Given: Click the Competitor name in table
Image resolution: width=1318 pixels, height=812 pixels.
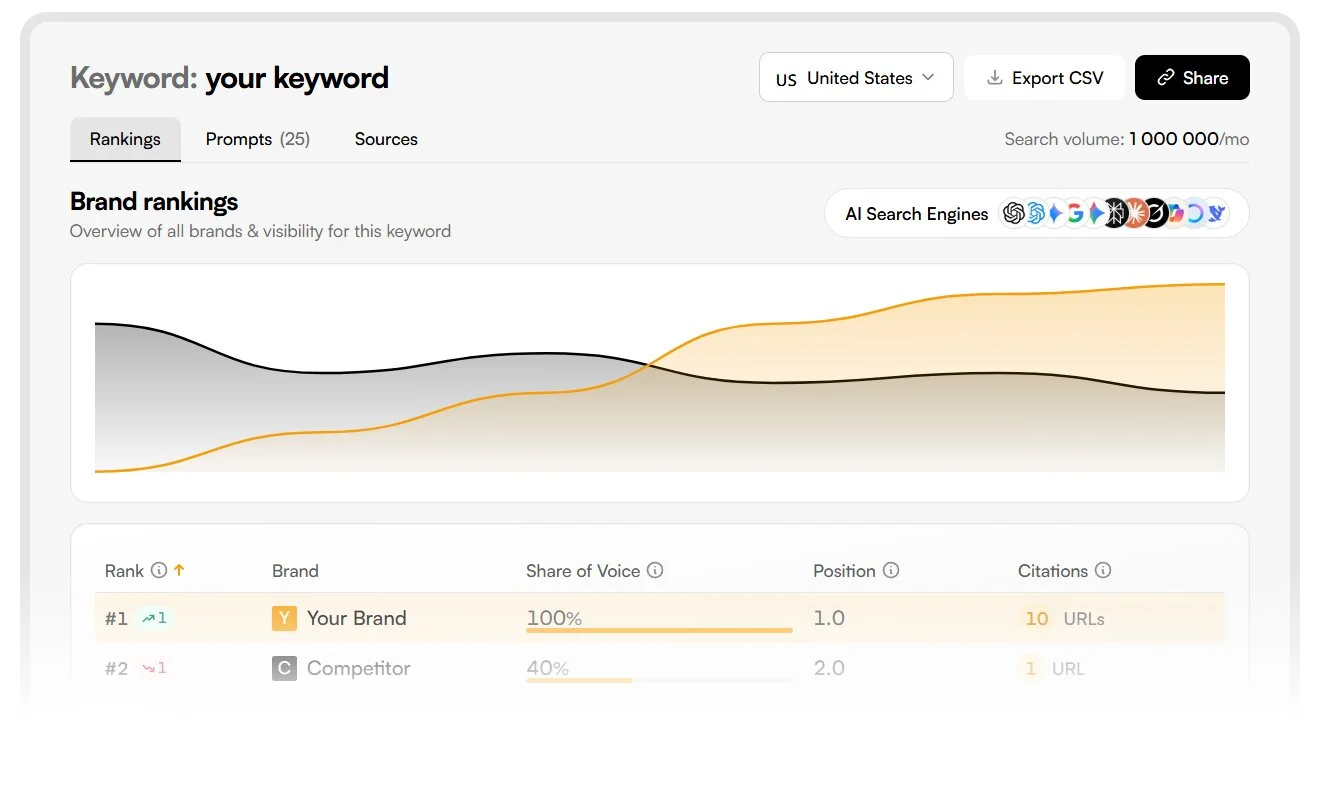Looking at the screenshot, I should [x=358, y=668].
